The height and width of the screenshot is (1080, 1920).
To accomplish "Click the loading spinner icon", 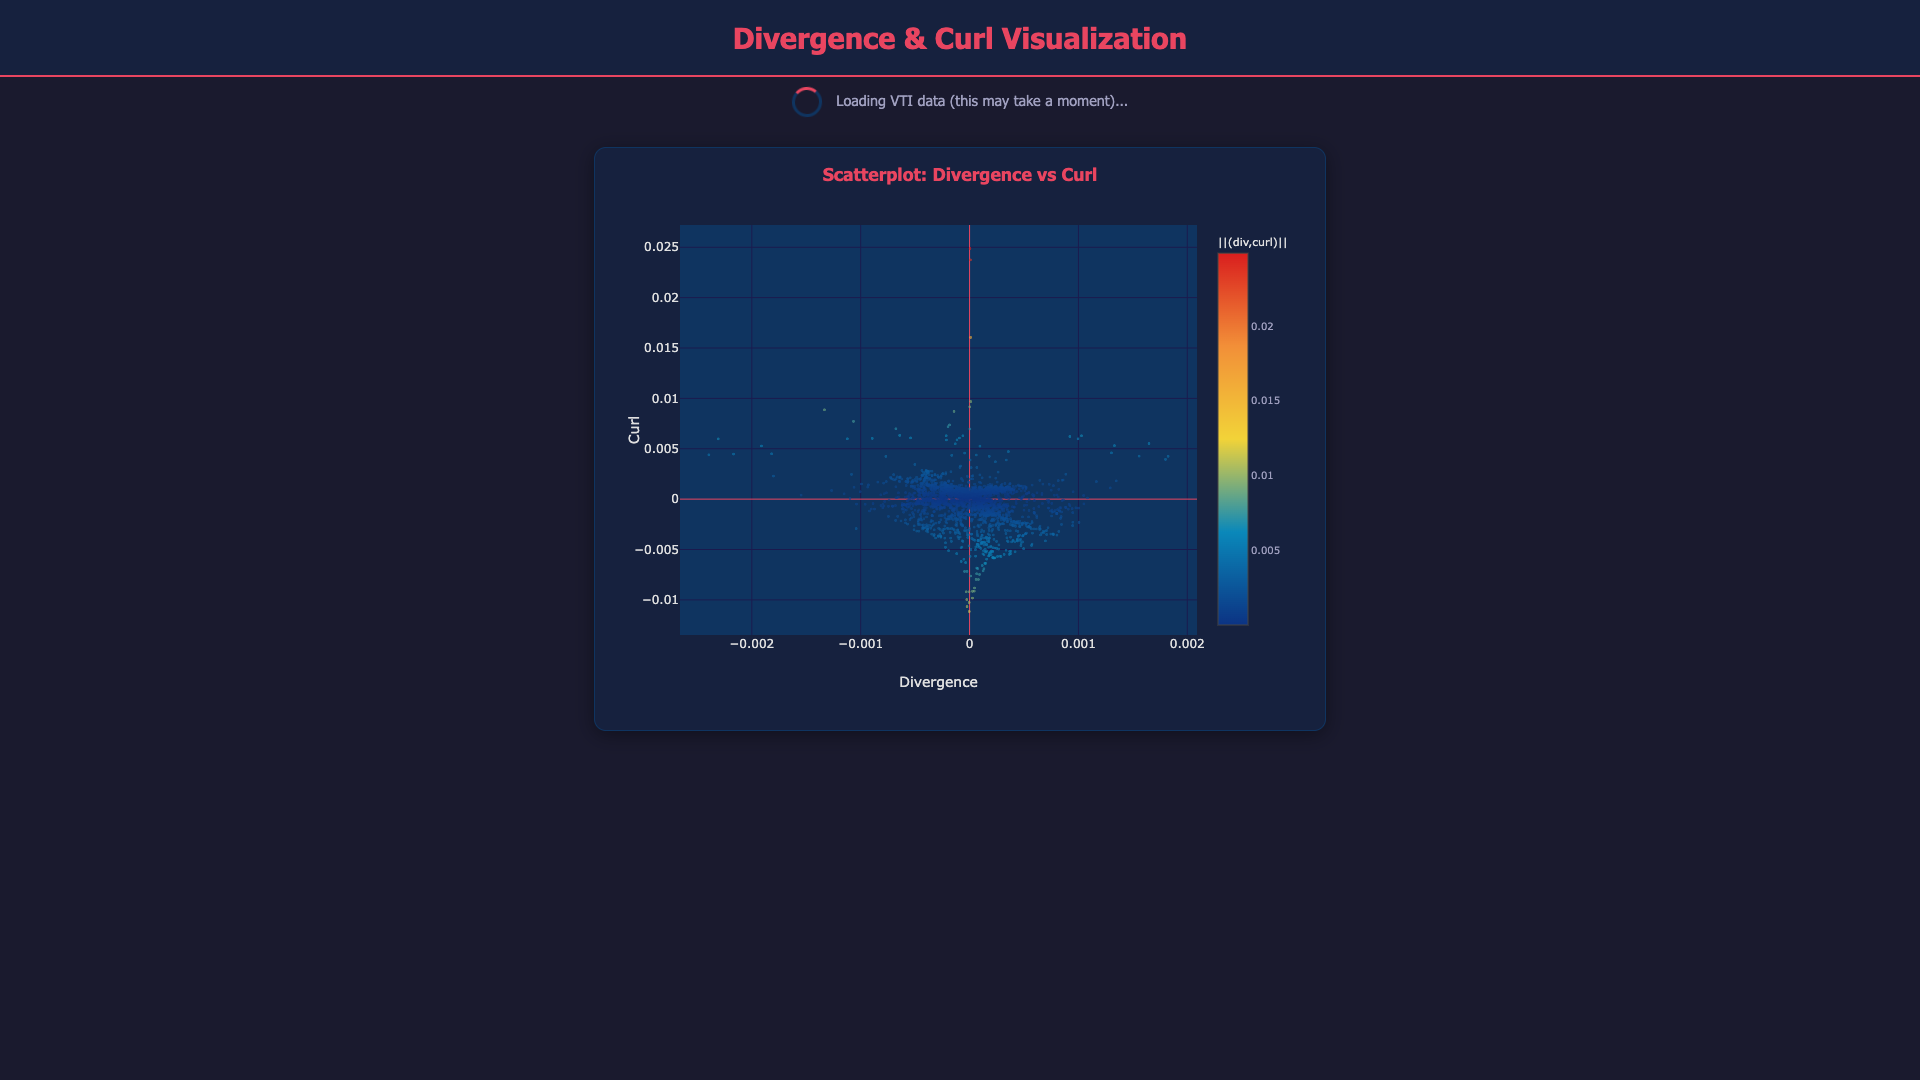I will tap(807, 102).
